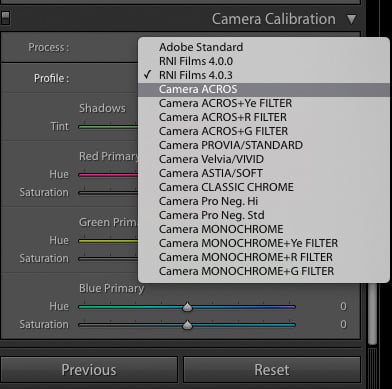This screenshot has height=389, width=392.
Task: Click the Previous button
Action: click(x=89, y=370)
